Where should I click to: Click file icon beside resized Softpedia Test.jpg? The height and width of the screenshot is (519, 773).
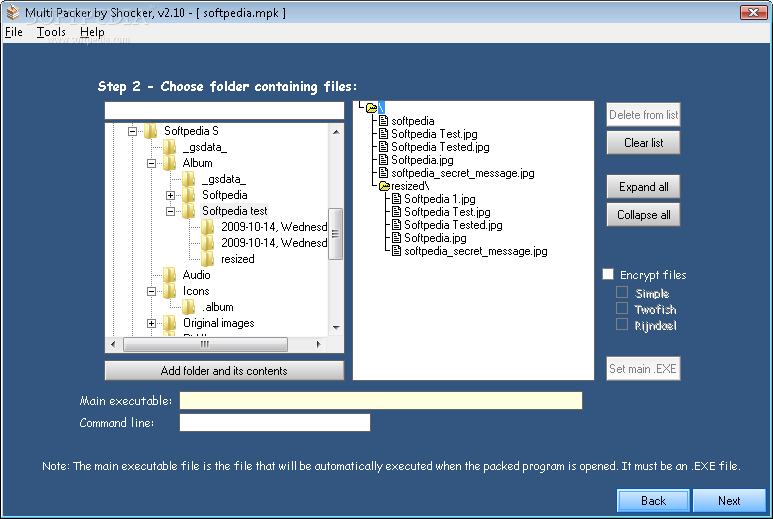pos(396,211)
